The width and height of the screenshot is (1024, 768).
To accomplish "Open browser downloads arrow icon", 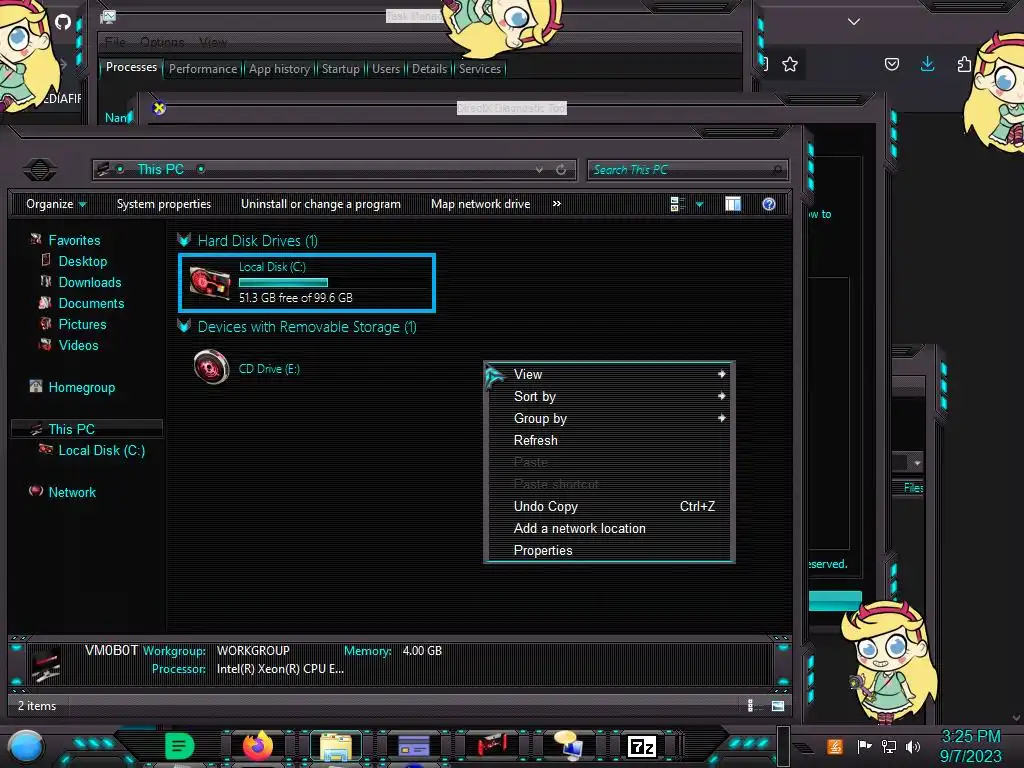I will (927, 63).
